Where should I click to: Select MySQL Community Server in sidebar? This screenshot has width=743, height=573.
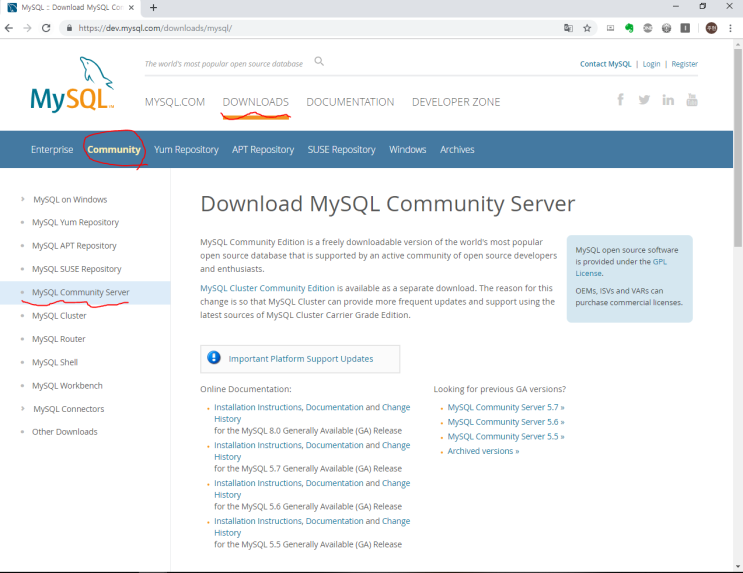[x=81, y=292]
